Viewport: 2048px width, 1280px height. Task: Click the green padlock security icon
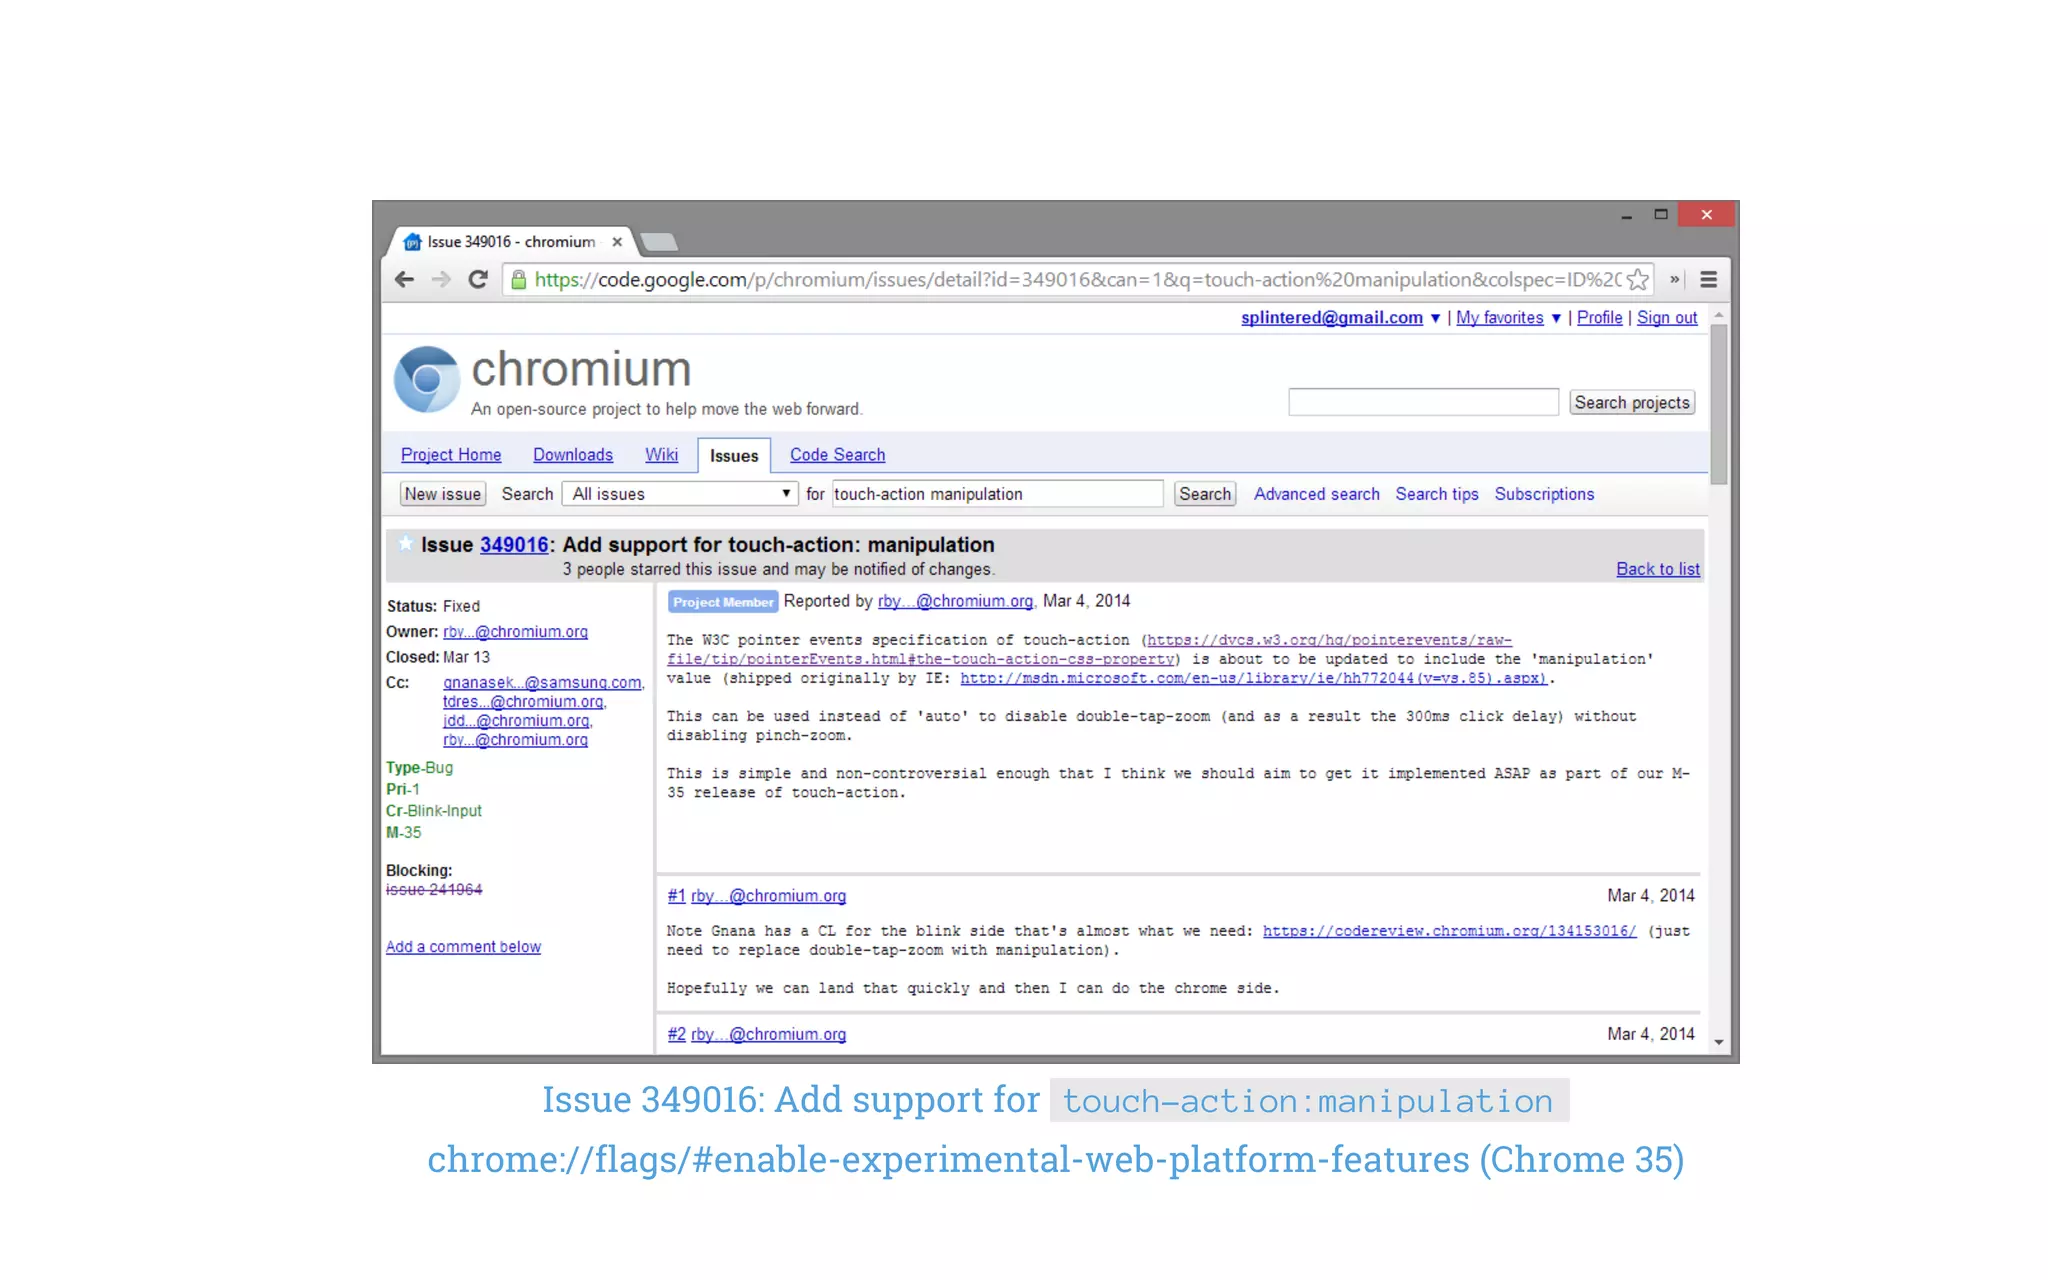(x=518, y=280)
